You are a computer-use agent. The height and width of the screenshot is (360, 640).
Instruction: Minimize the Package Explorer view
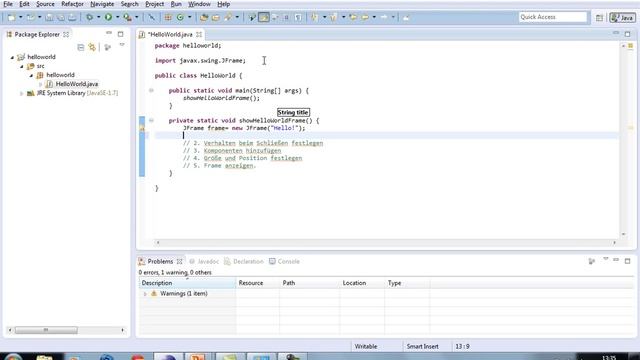click(109, 33)
